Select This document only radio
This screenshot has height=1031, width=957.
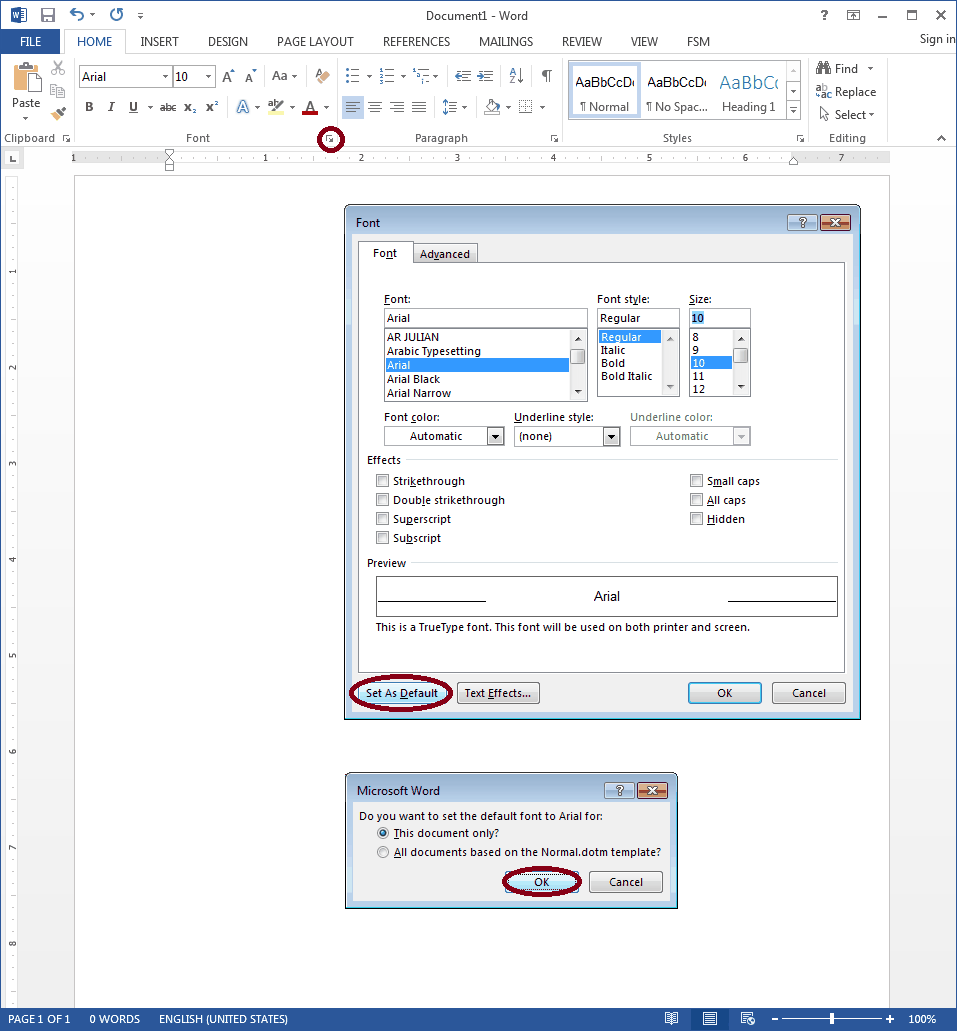[383, 833]
